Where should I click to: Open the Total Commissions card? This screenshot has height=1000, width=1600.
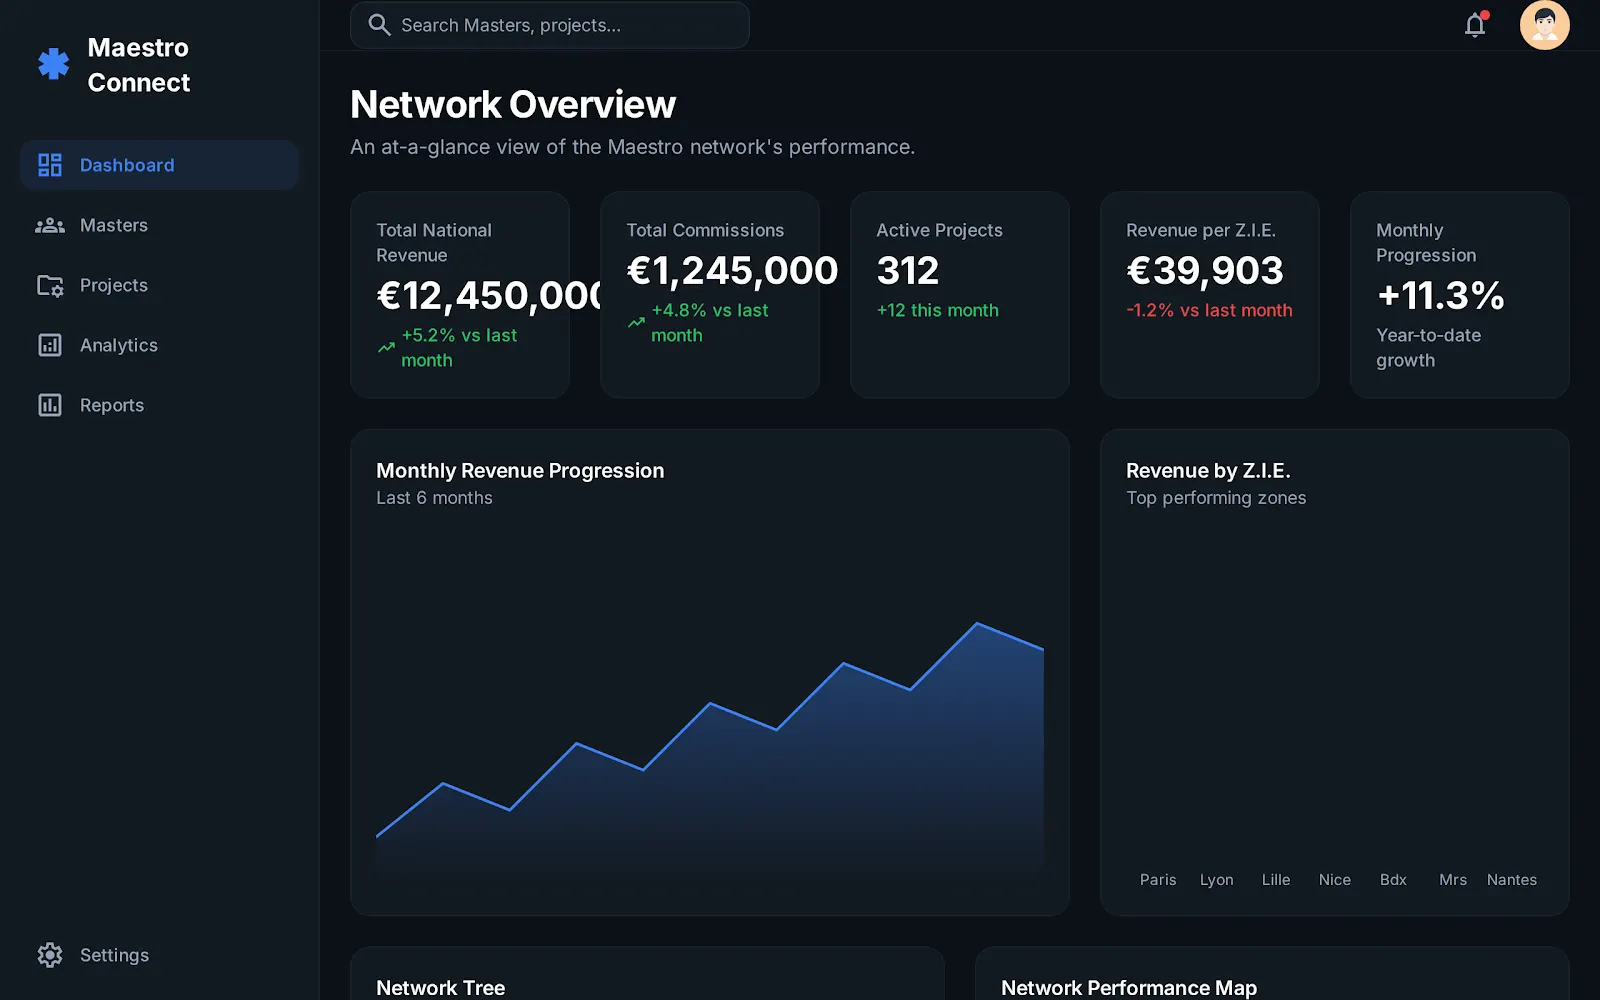pyautogui.click(x=710, y=295)
